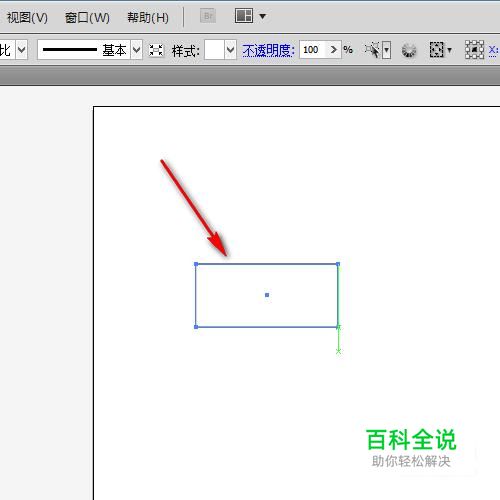Click the align selection icon
The image size is (500, 500).
pos(437,50)
